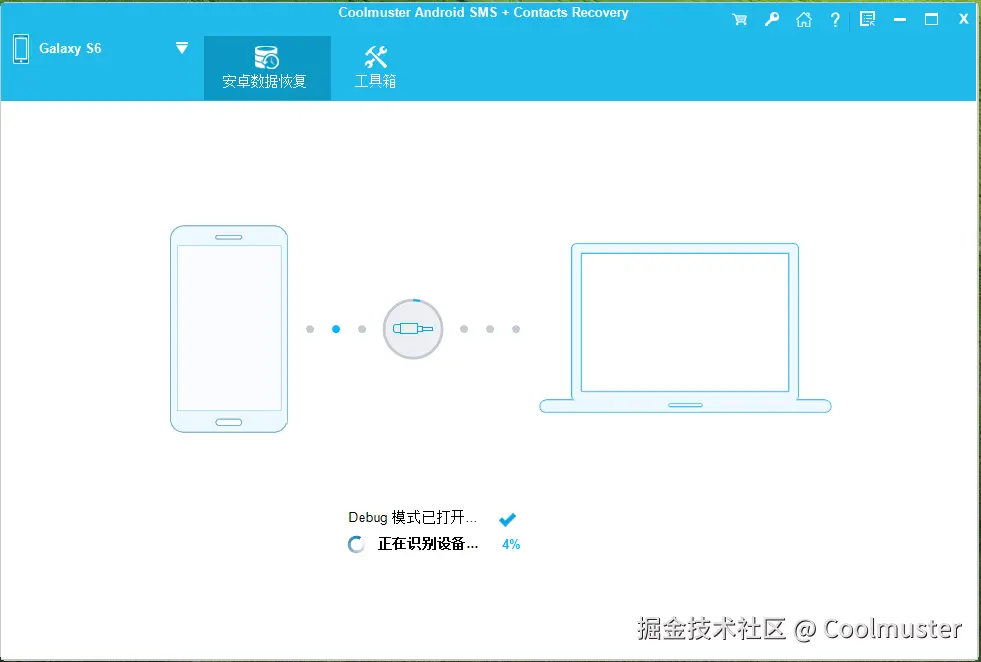Maximize the Coolmuster window

(931, 19)
